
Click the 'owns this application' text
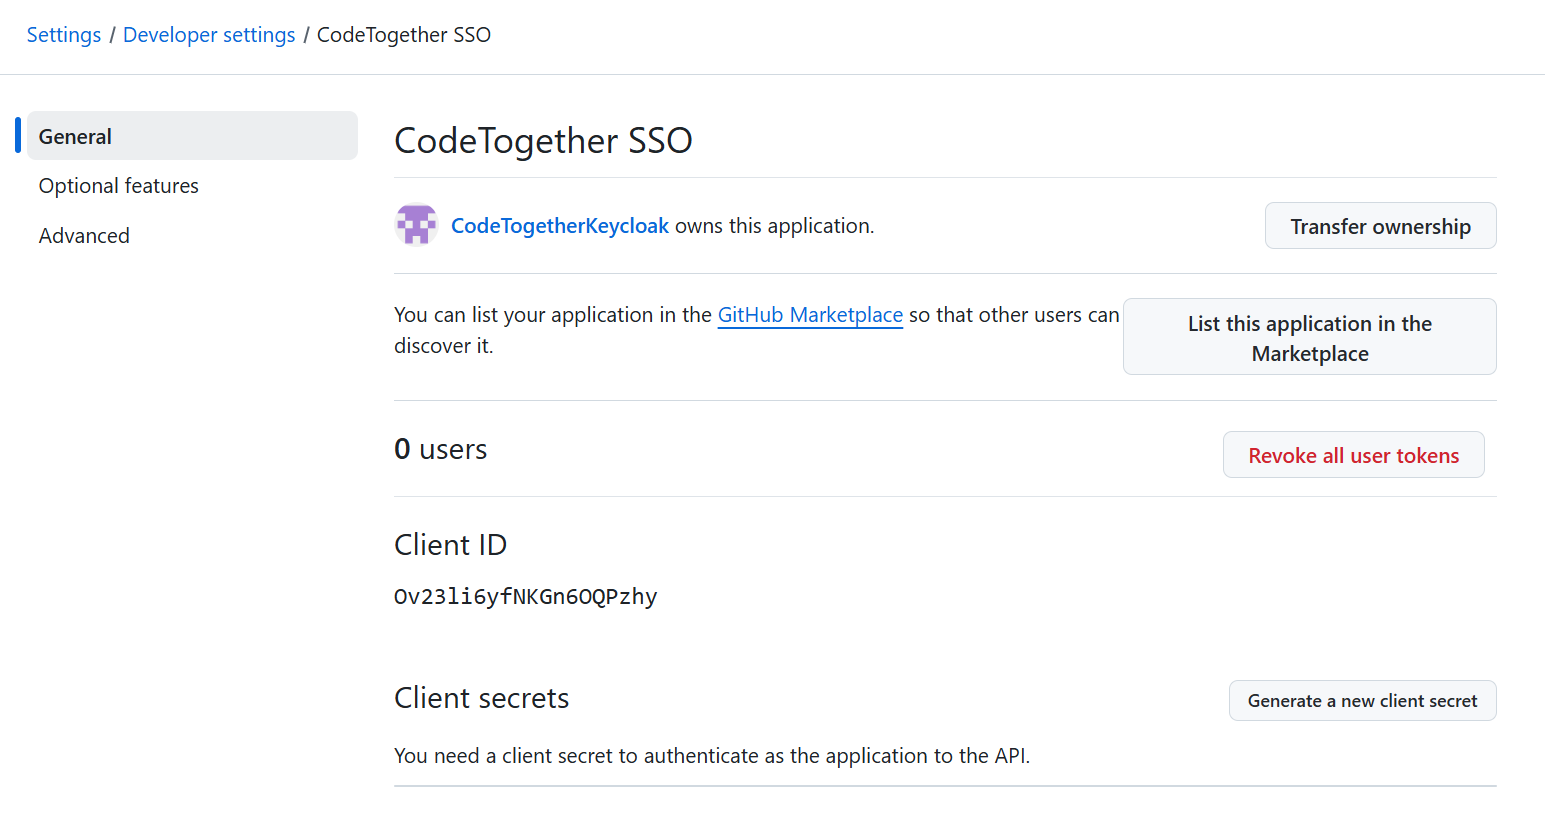click(774, 226)
